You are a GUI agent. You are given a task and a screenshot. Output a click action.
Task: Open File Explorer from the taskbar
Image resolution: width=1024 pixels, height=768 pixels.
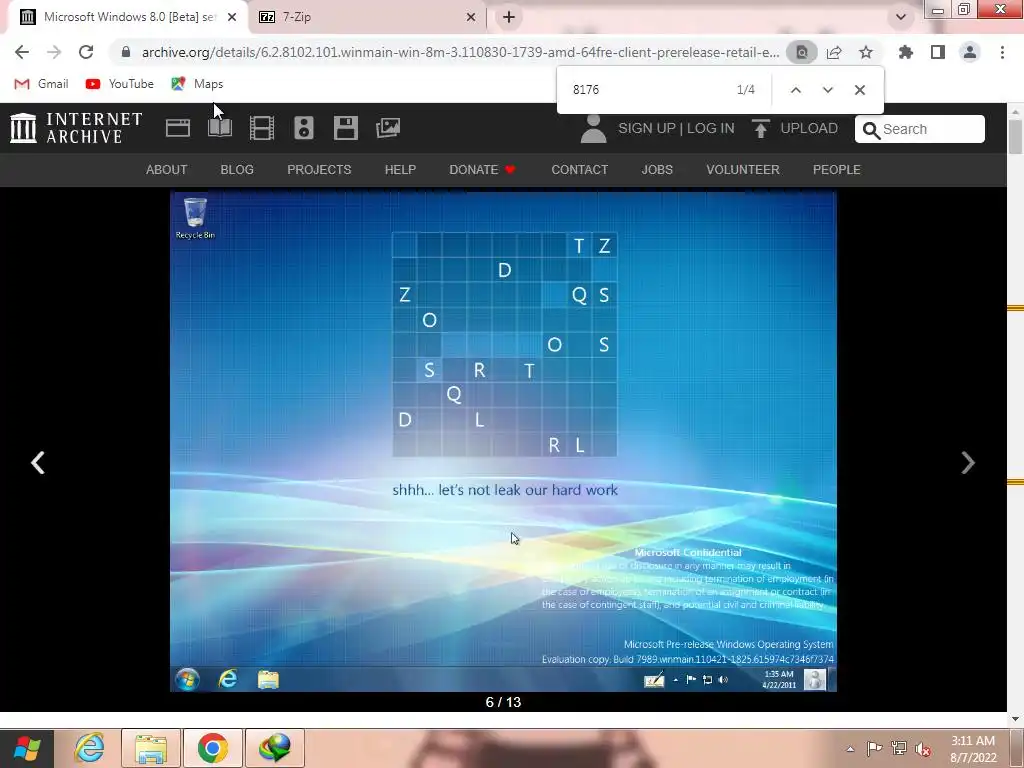[x=151, y=748]
